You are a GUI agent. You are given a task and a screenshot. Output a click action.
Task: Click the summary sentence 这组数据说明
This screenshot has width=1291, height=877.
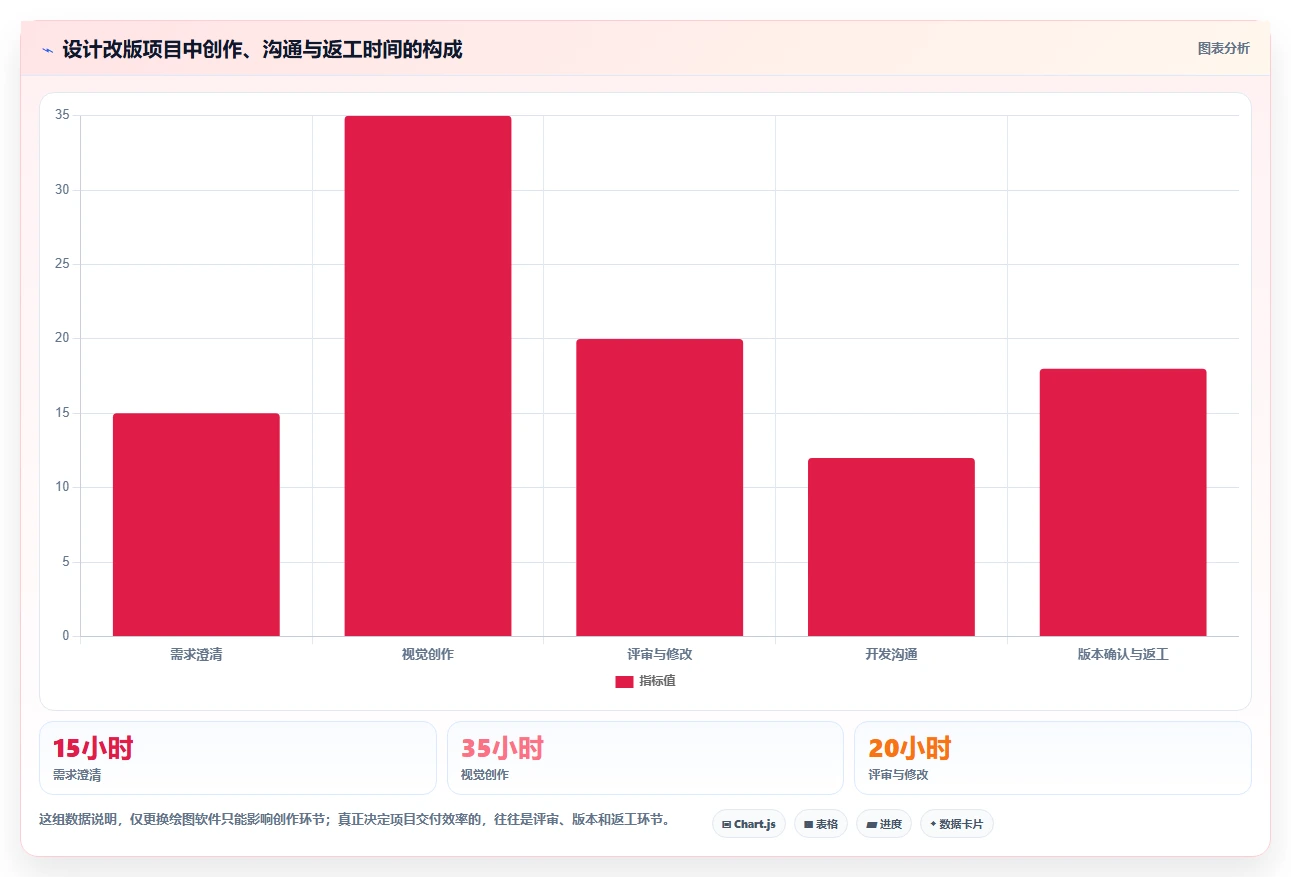pos(354,820)
